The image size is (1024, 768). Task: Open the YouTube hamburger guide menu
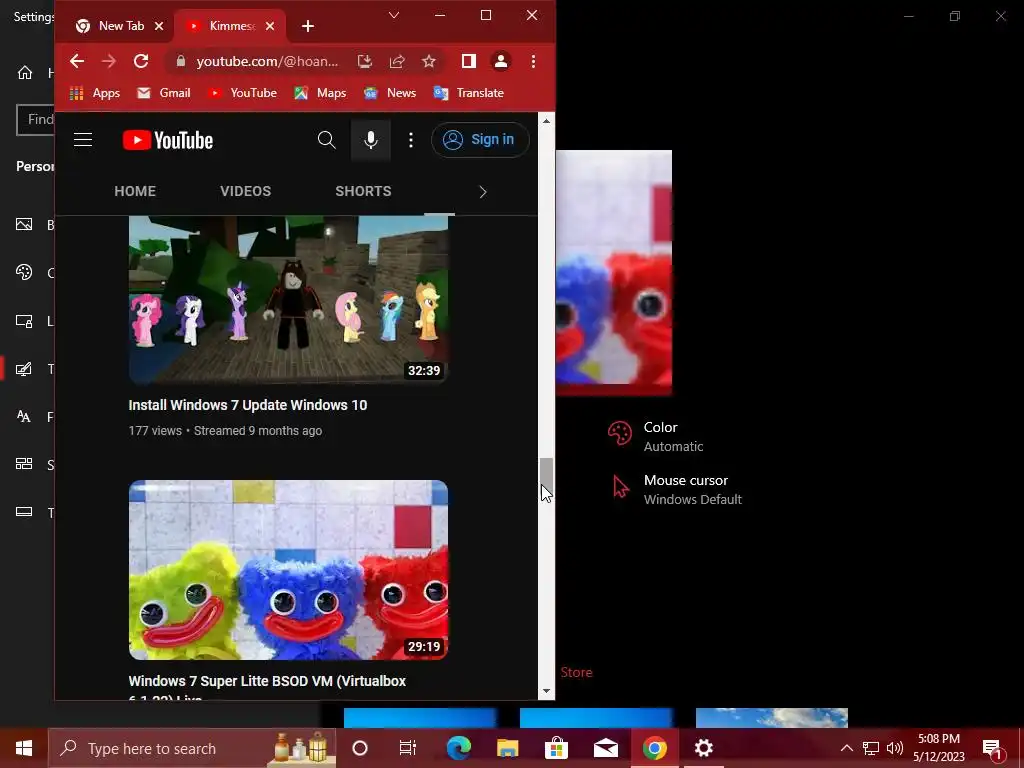pyautogui.click(x=83, y=140)
